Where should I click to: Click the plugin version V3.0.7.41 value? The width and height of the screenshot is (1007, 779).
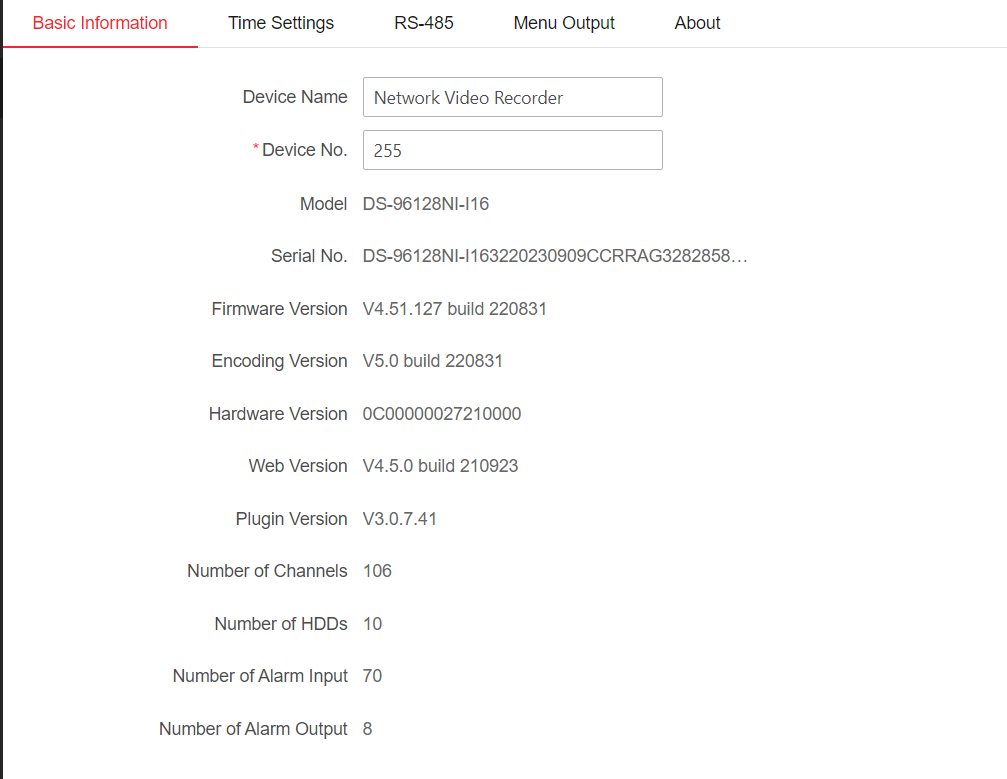(x=400, y=519)
